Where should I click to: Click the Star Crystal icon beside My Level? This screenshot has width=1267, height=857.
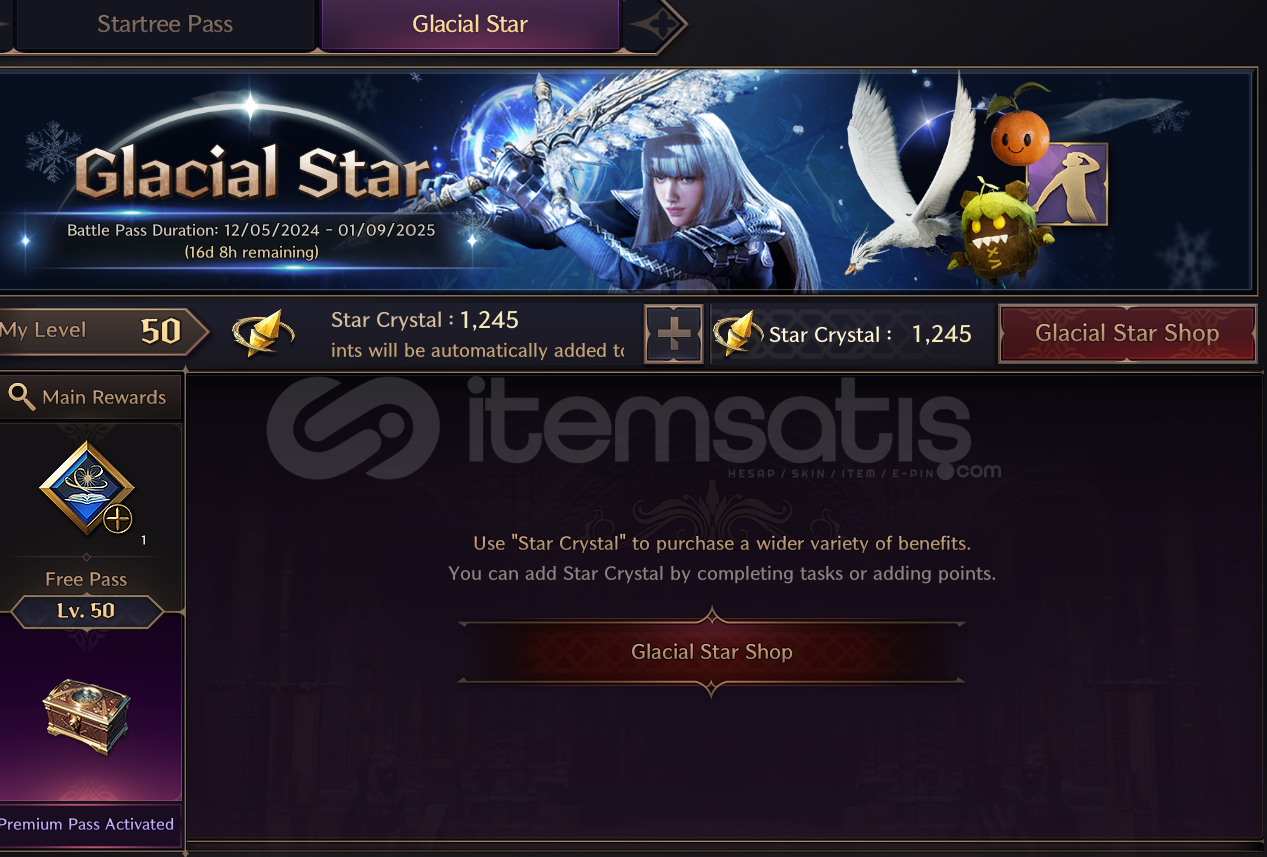[263, 334]
